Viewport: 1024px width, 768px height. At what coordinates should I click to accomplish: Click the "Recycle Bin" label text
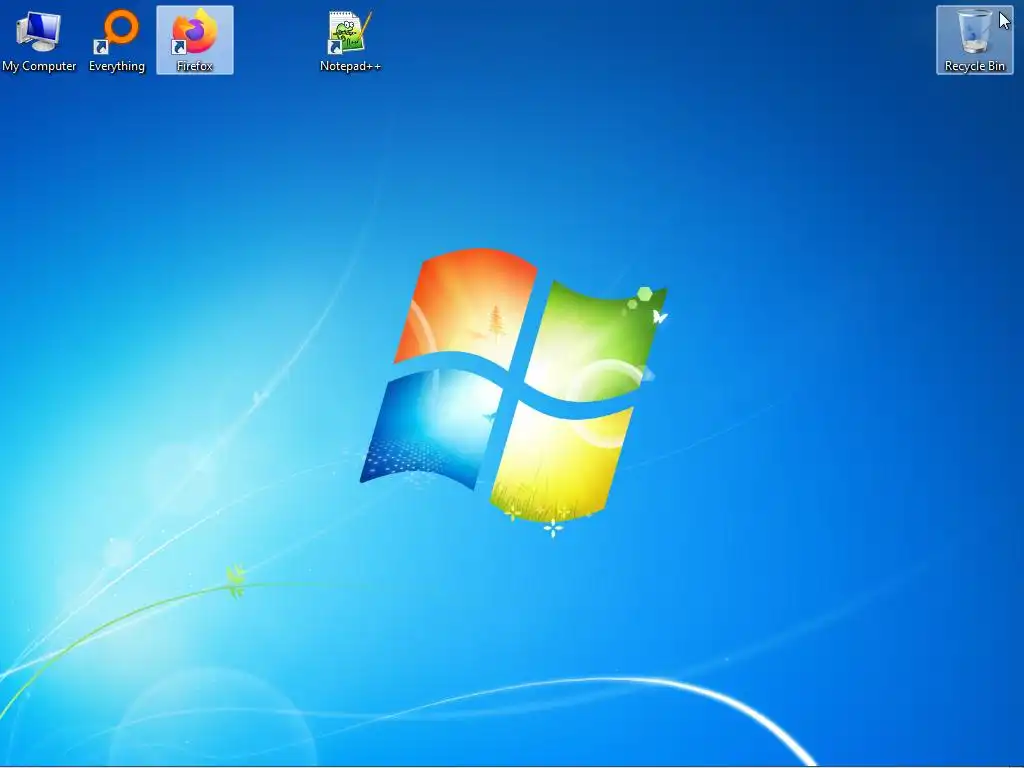click(974, 66)
